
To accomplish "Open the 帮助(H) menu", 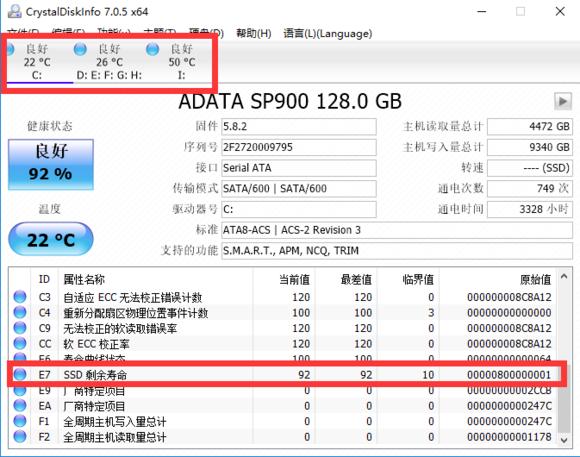I will (254, 33).
